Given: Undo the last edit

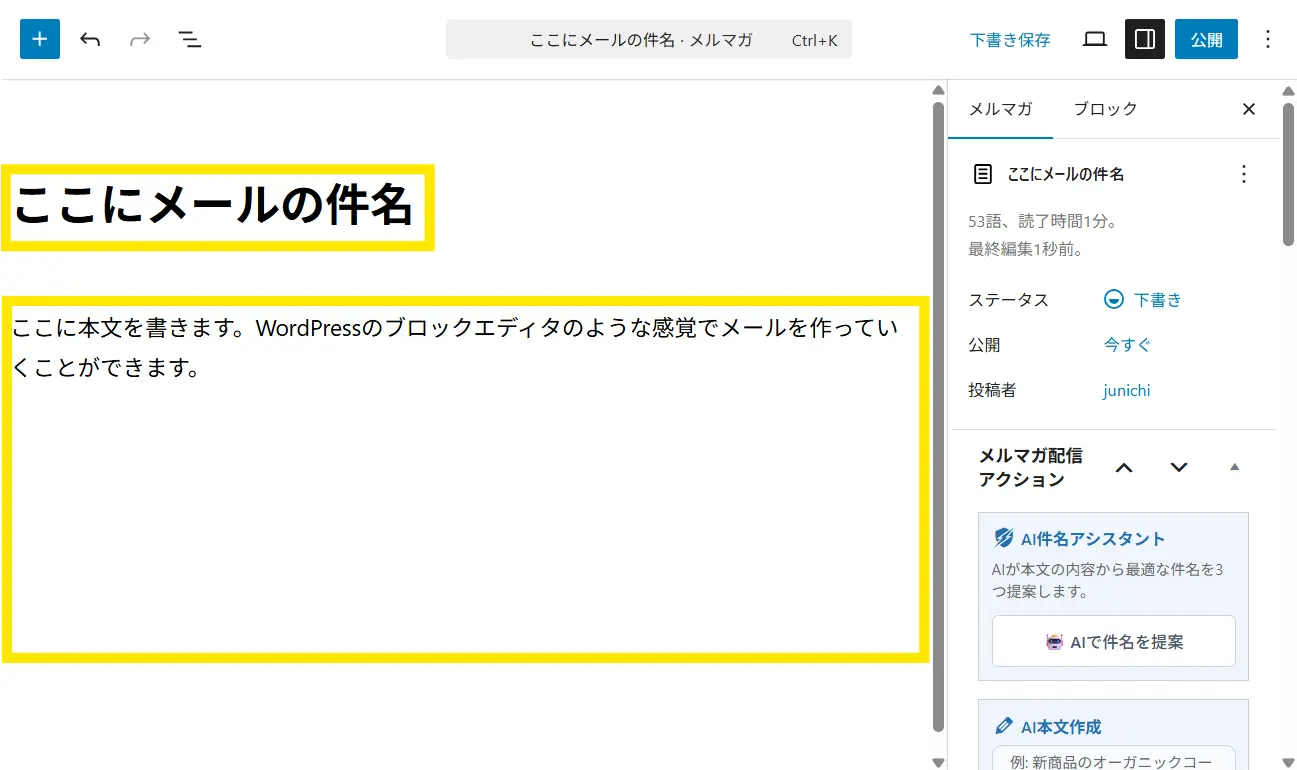Looking at the screenshot, I should tap(90, 39).
